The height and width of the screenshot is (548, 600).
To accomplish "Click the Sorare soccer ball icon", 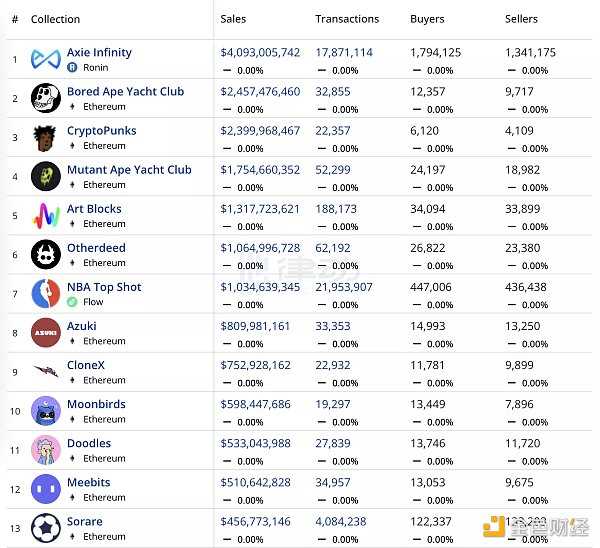I will click(46, 527).
